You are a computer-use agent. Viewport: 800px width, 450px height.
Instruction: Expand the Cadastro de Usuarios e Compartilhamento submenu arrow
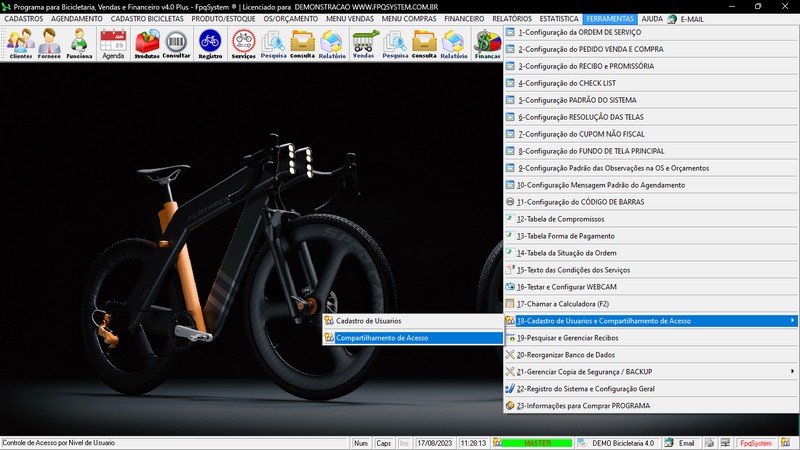pyautogui.click(x=792, y=321)
